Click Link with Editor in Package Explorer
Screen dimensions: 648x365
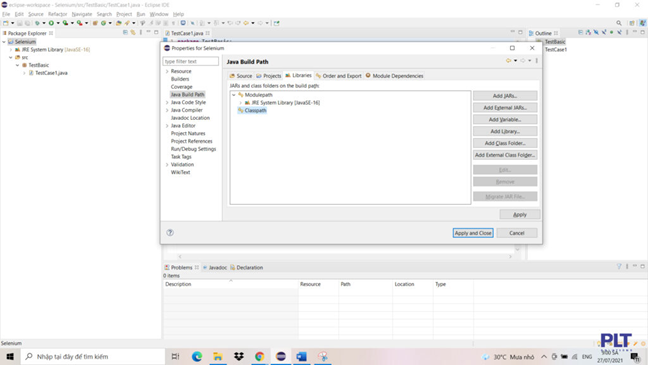point(133,32)
